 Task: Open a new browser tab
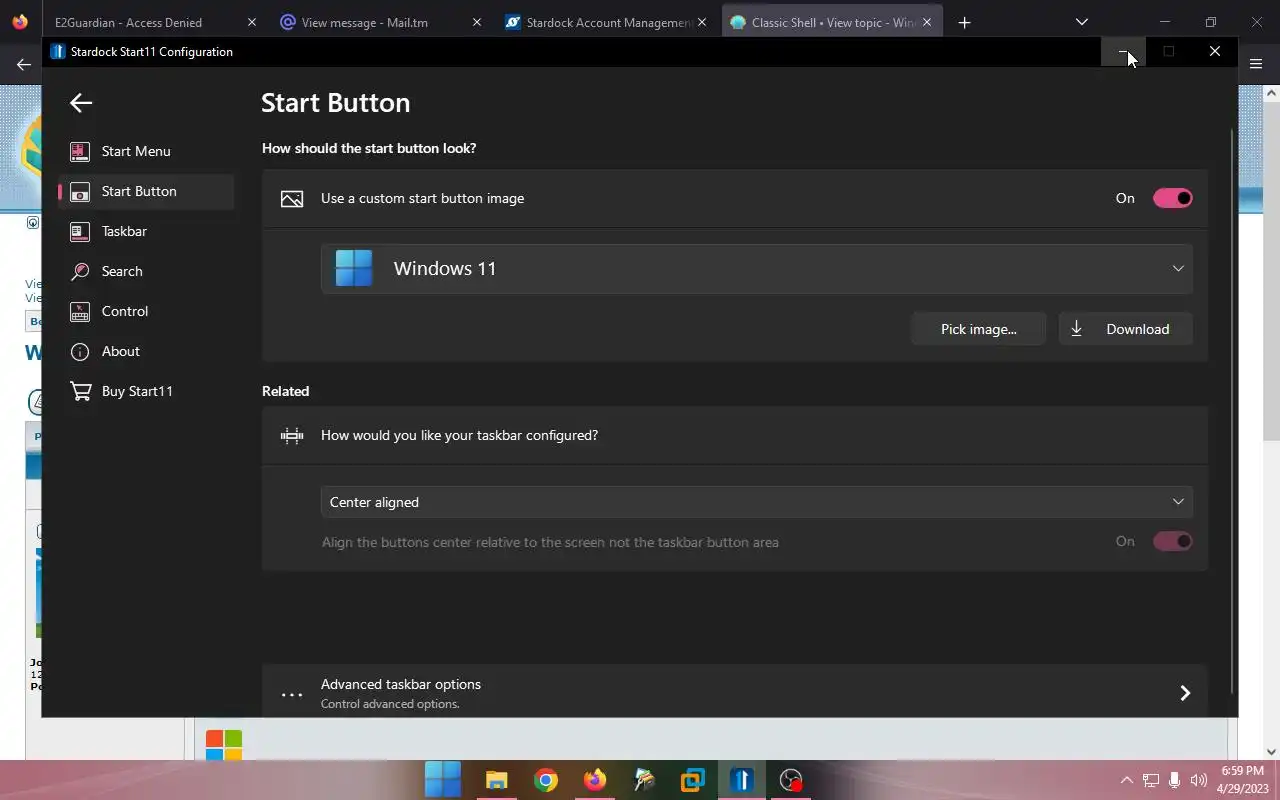964,22
